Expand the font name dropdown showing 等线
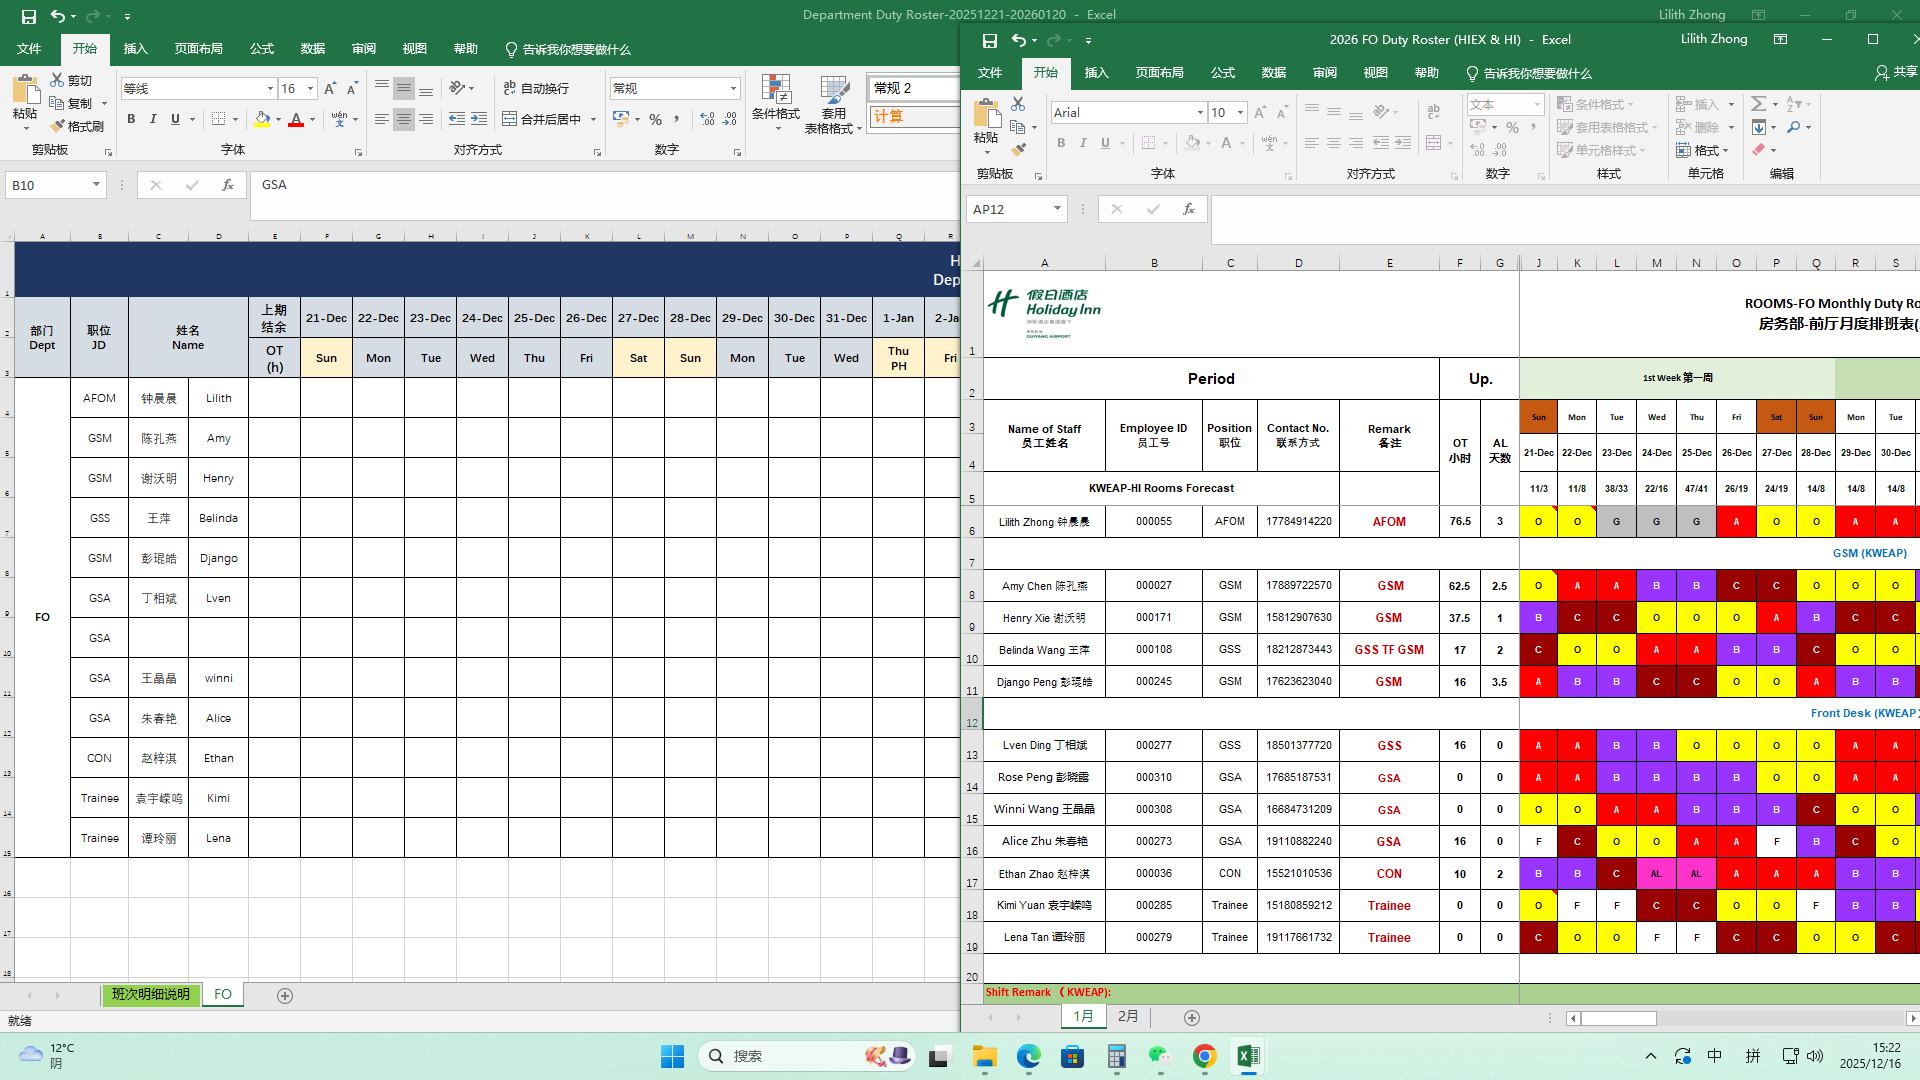Viewport: 1920px width, 1080px height. (x=270, y=89)
